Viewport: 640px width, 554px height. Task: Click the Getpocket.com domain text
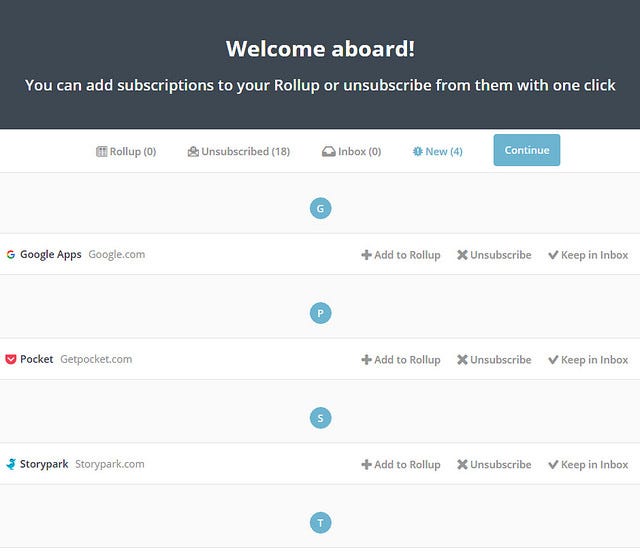[96, 359]
